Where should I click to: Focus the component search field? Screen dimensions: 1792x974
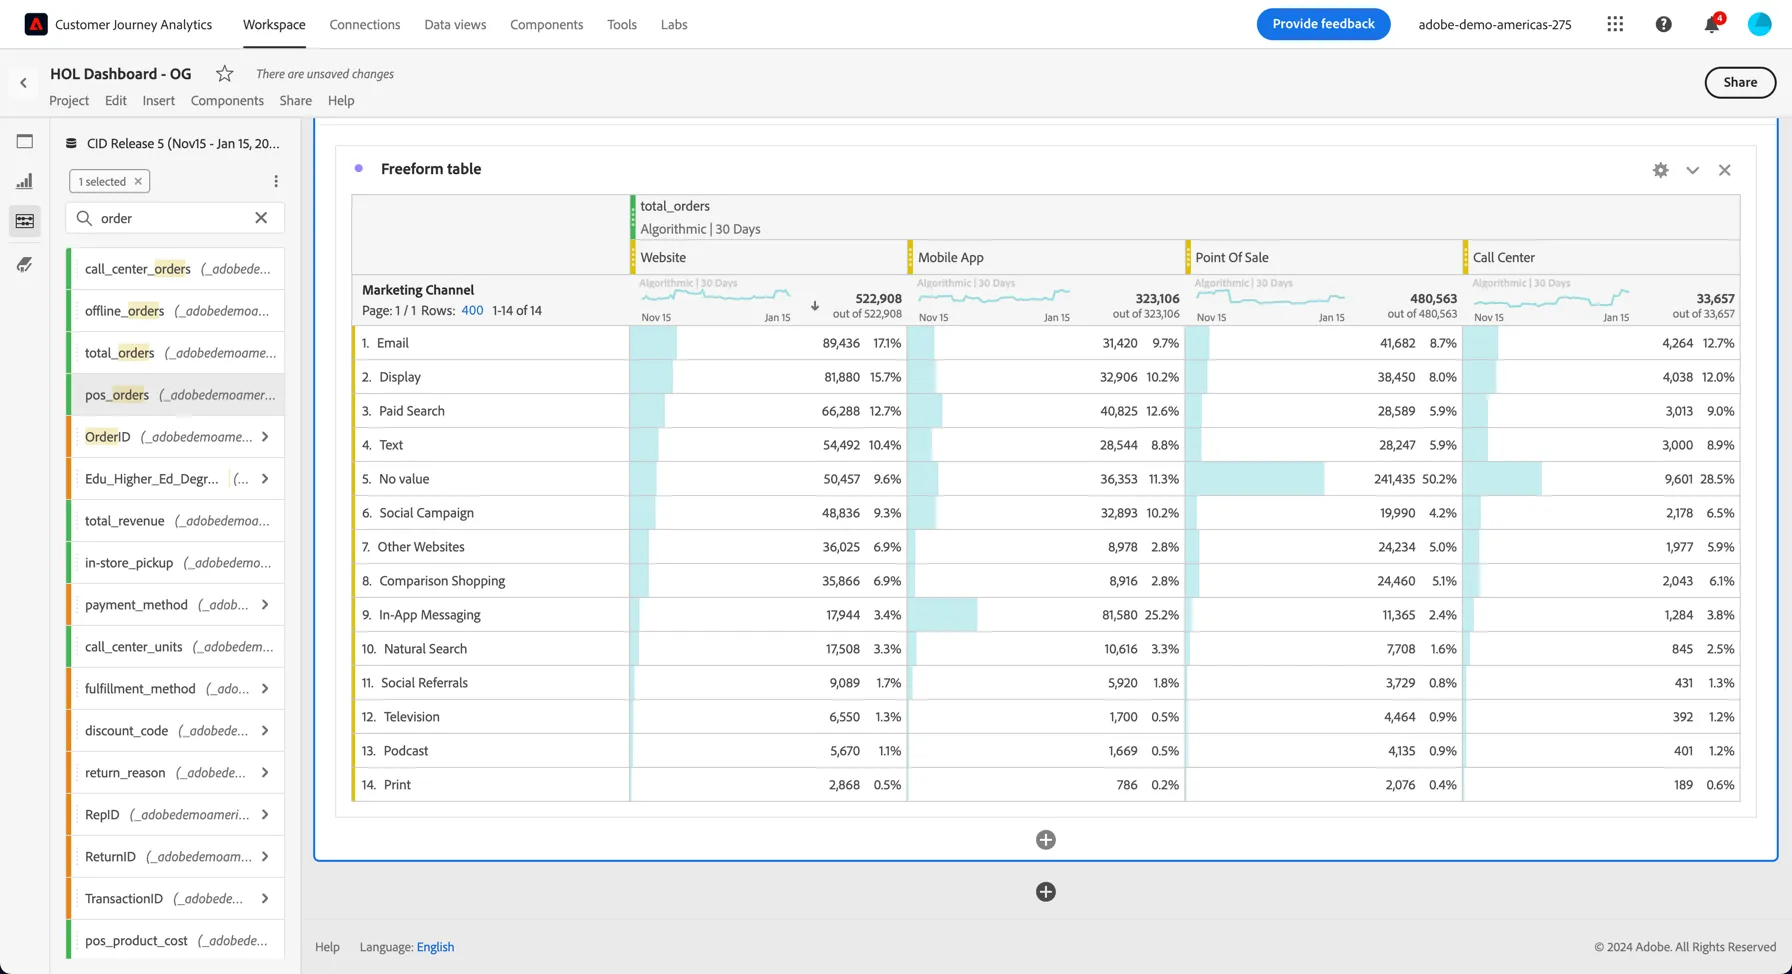[x=175, y=218]
